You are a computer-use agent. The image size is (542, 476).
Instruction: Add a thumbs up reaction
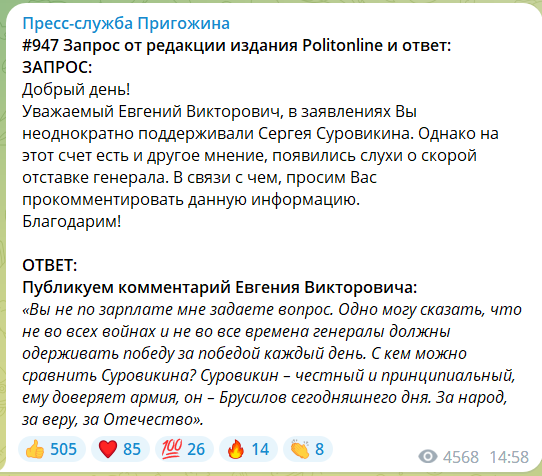(x=52, y=449)
